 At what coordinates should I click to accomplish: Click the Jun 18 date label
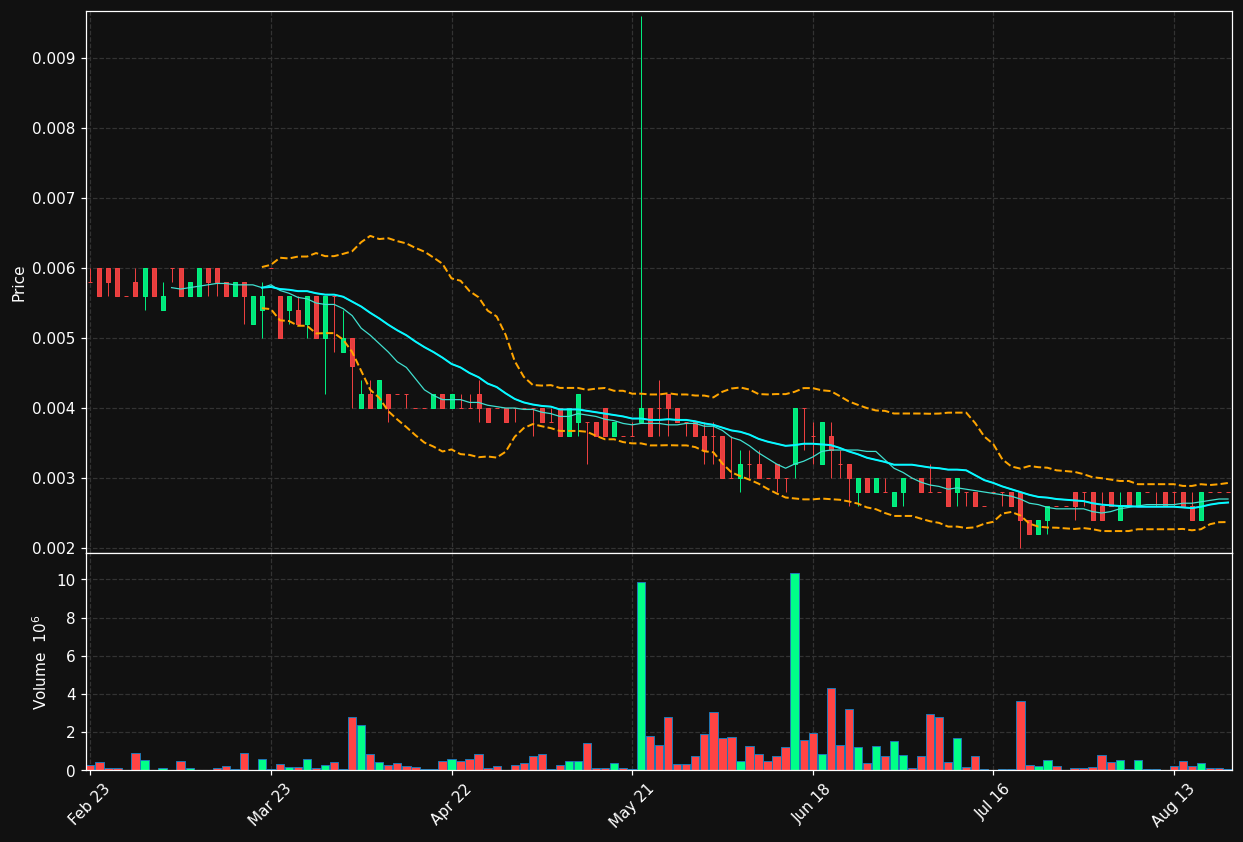(x=809, y=803)
